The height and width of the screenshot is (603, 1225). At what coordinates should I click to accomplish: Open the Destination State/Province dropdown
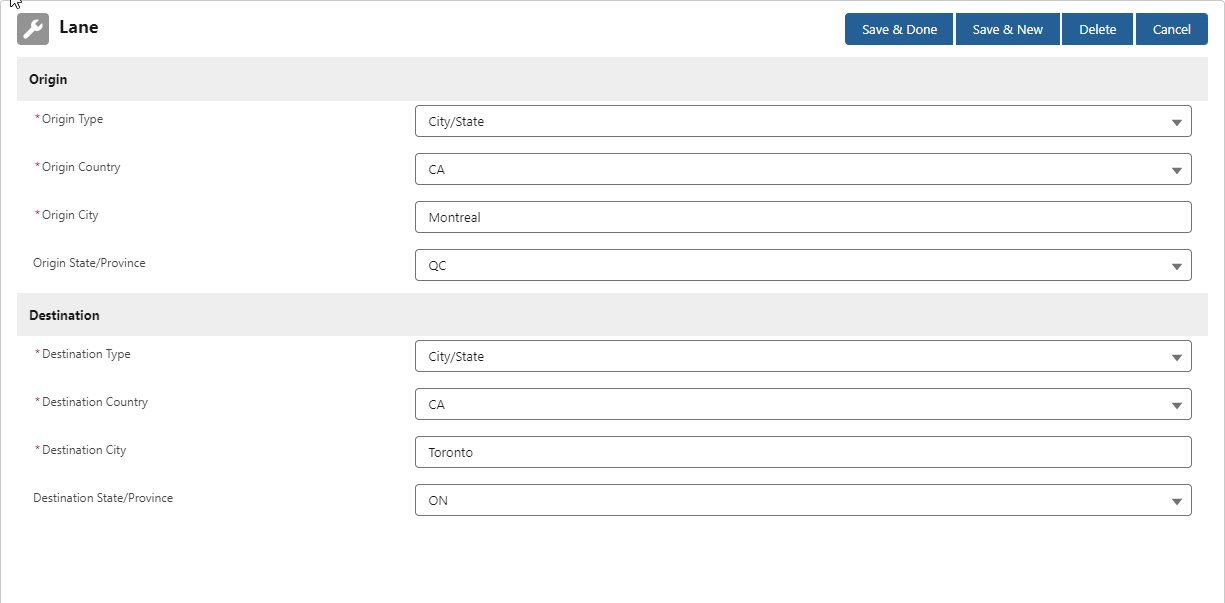[x=803, y=500]
